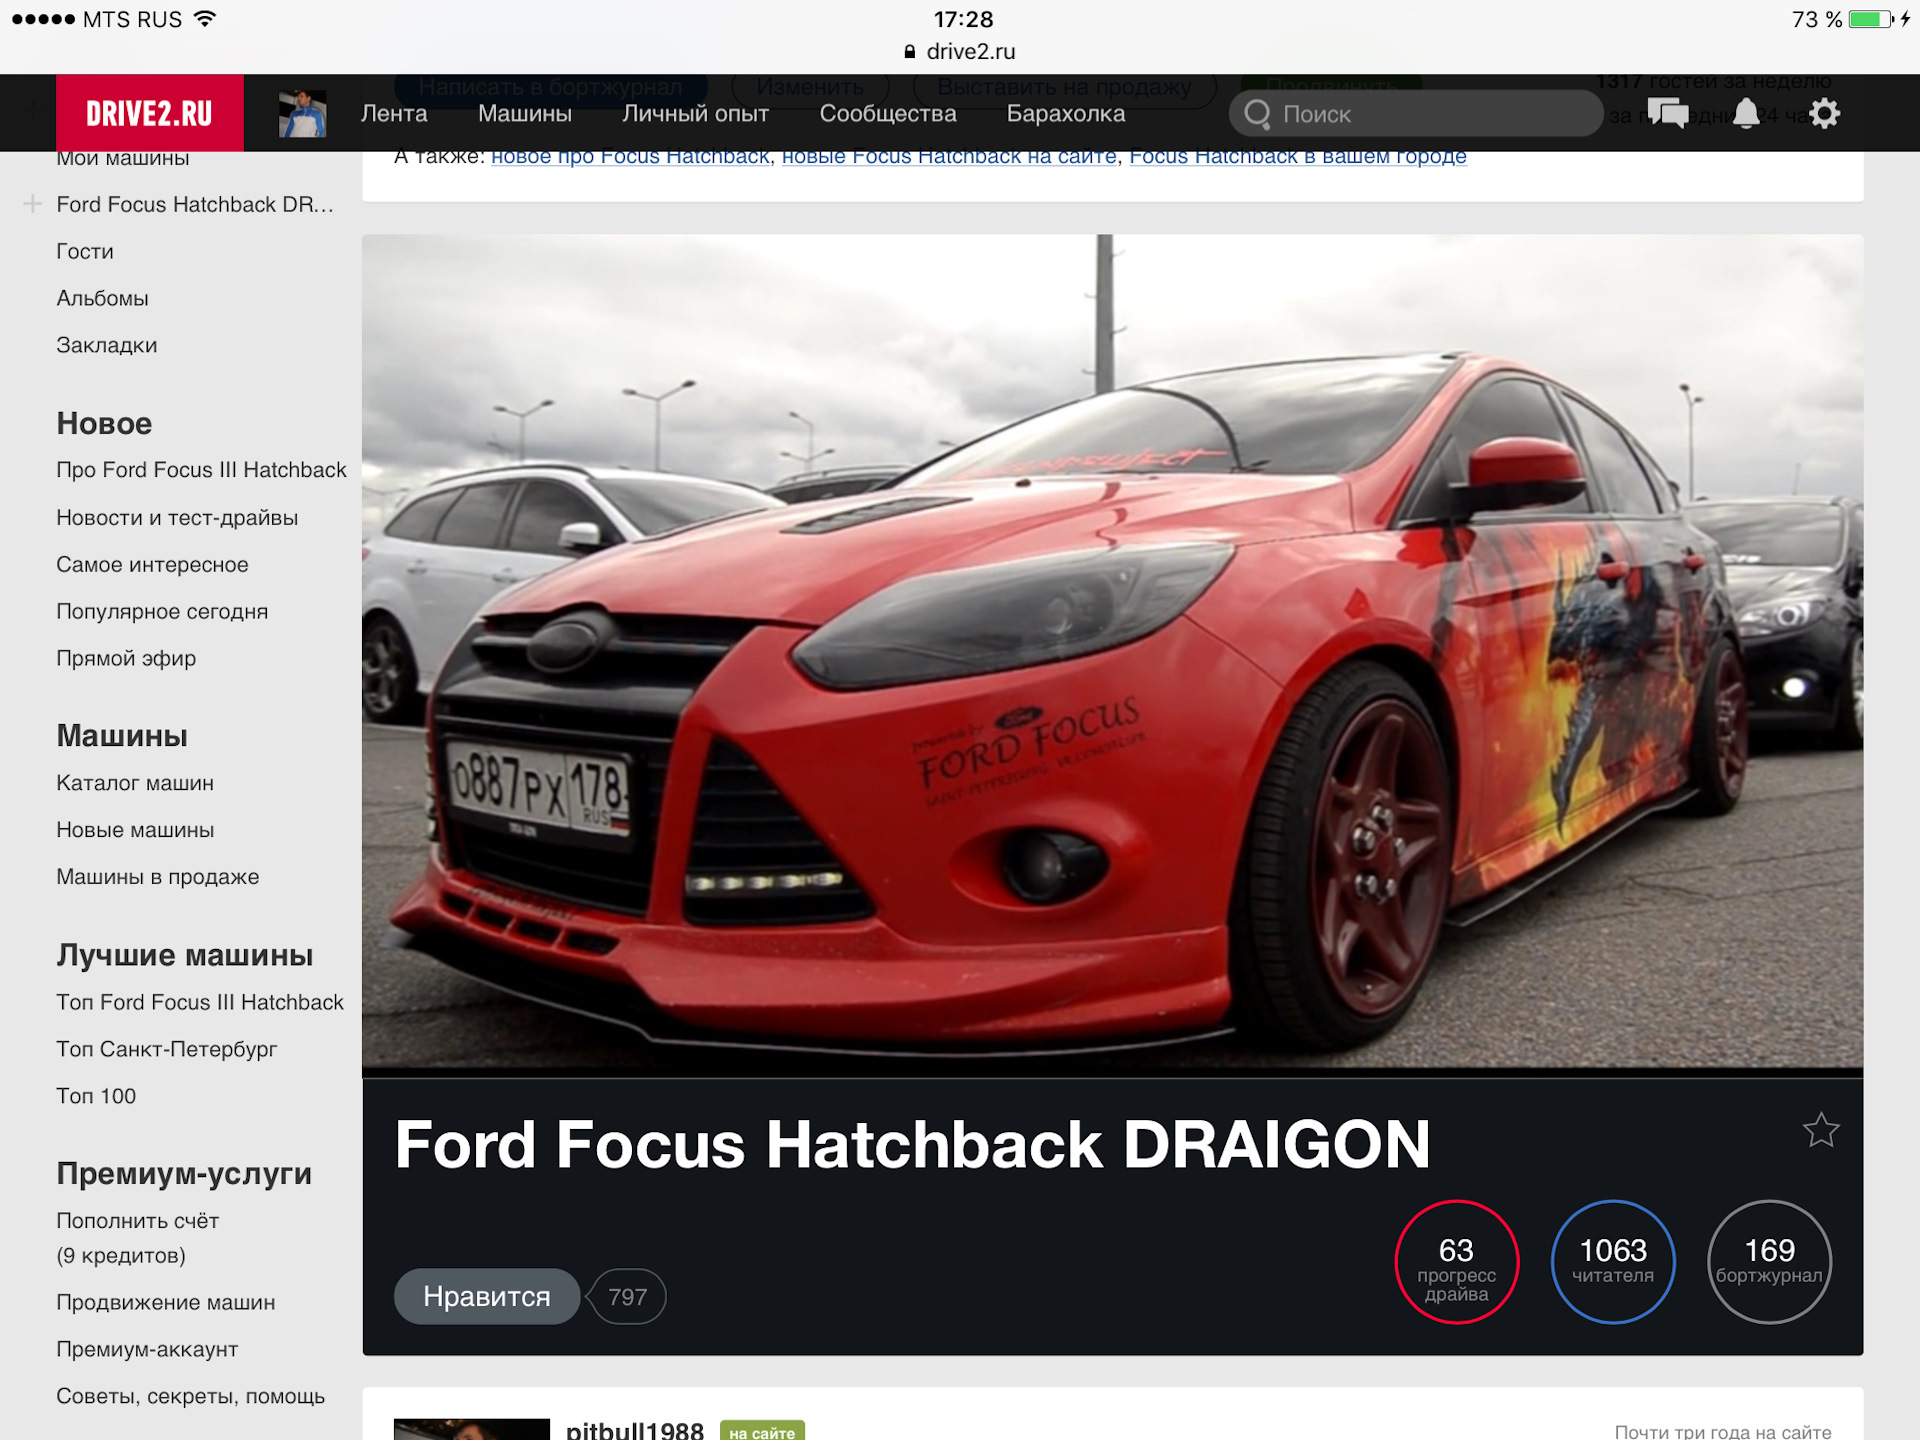Image resolution: width=1920 pixels, height=1440 pixels.
Task: Open user profile avatar in header
Action: (302, 113)
